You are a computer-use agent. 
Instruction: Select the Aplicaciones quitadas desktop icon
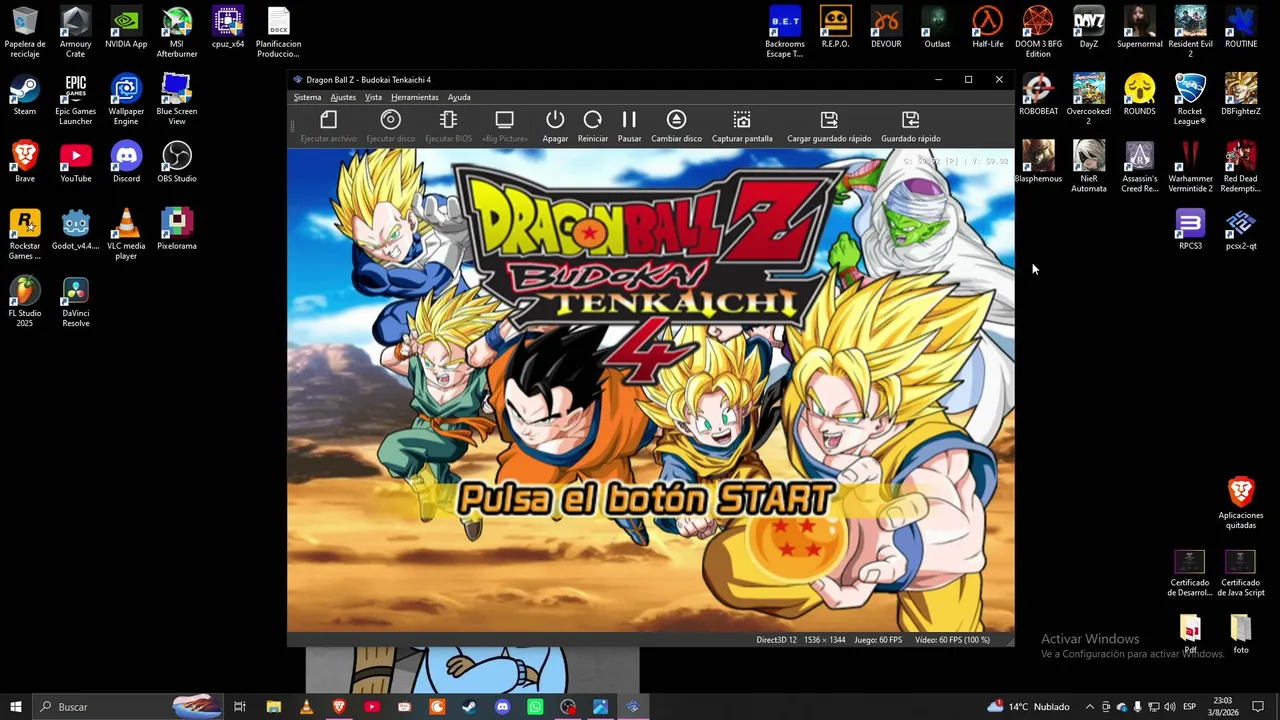click(x=1241, y=503)
